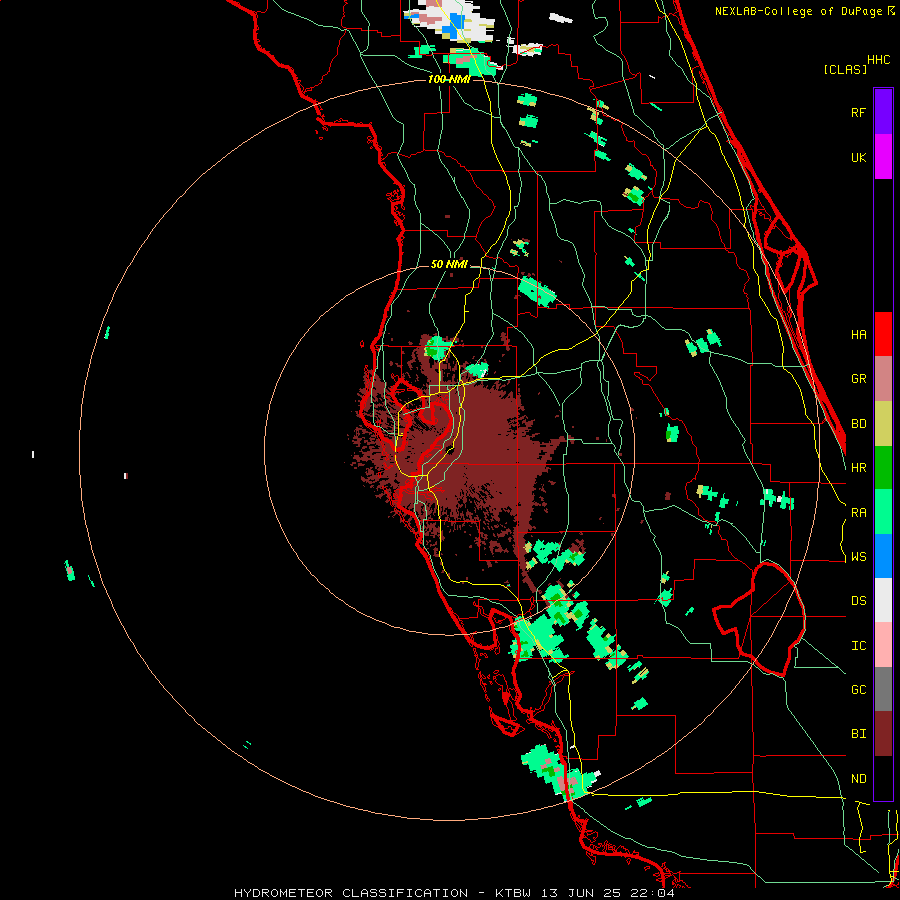Click the RA legend label
The image size is (900, 900).
pyautogui.click(x=858, y=513)
